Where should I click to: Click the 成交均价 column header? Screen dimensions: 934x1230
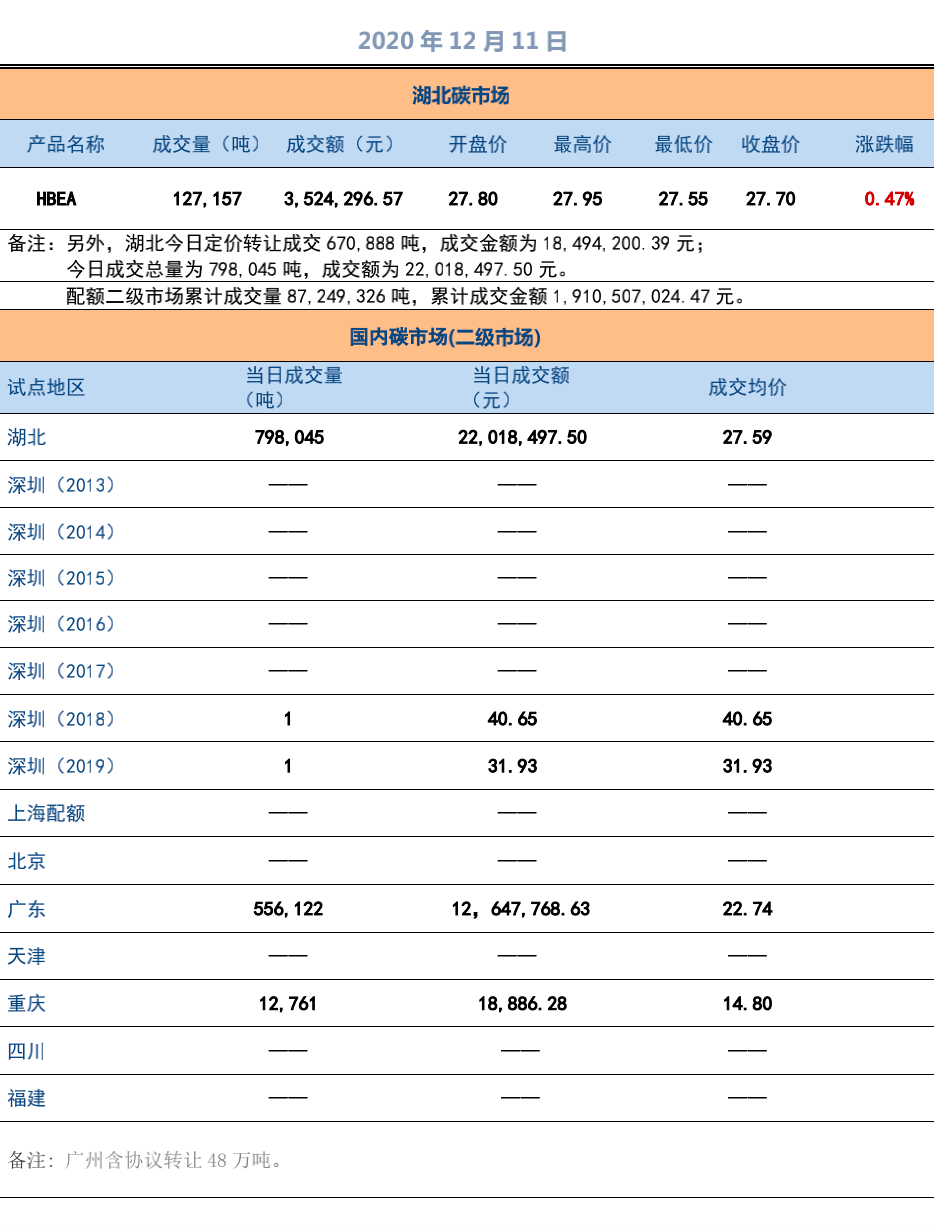[747, 387]
